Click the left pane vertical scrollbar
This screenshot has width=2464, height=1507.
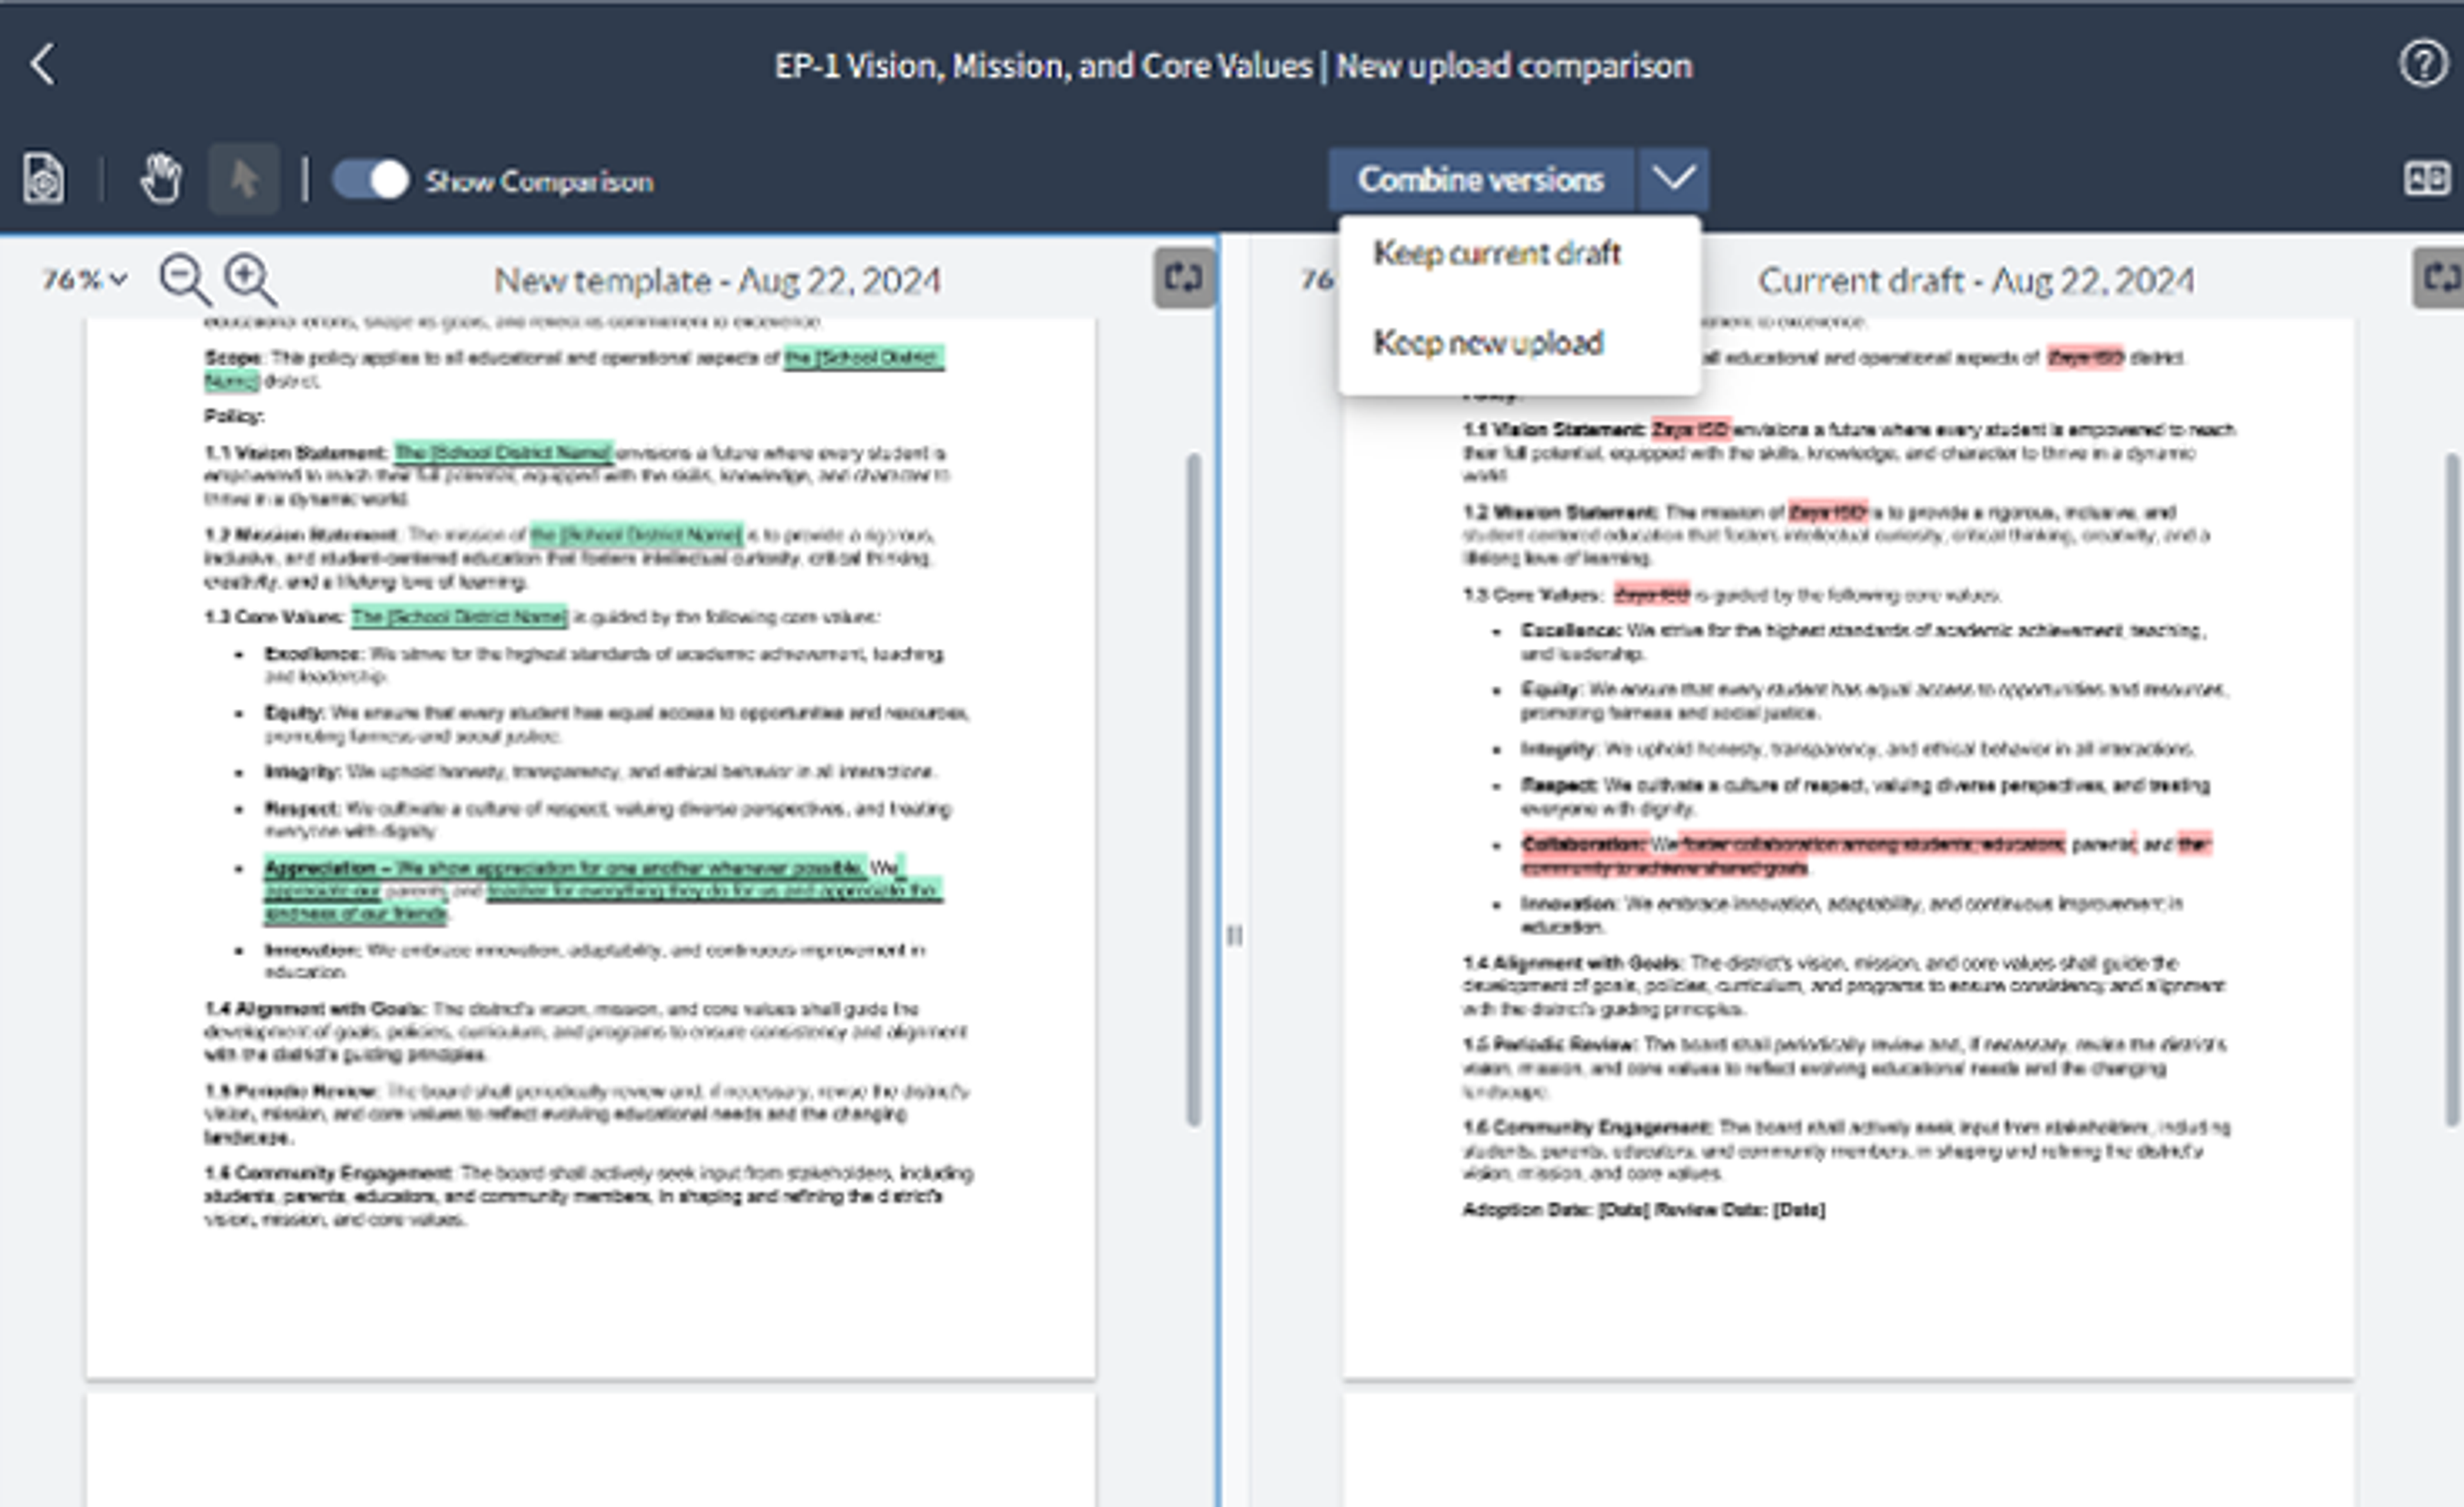(x=1193, y=790)
